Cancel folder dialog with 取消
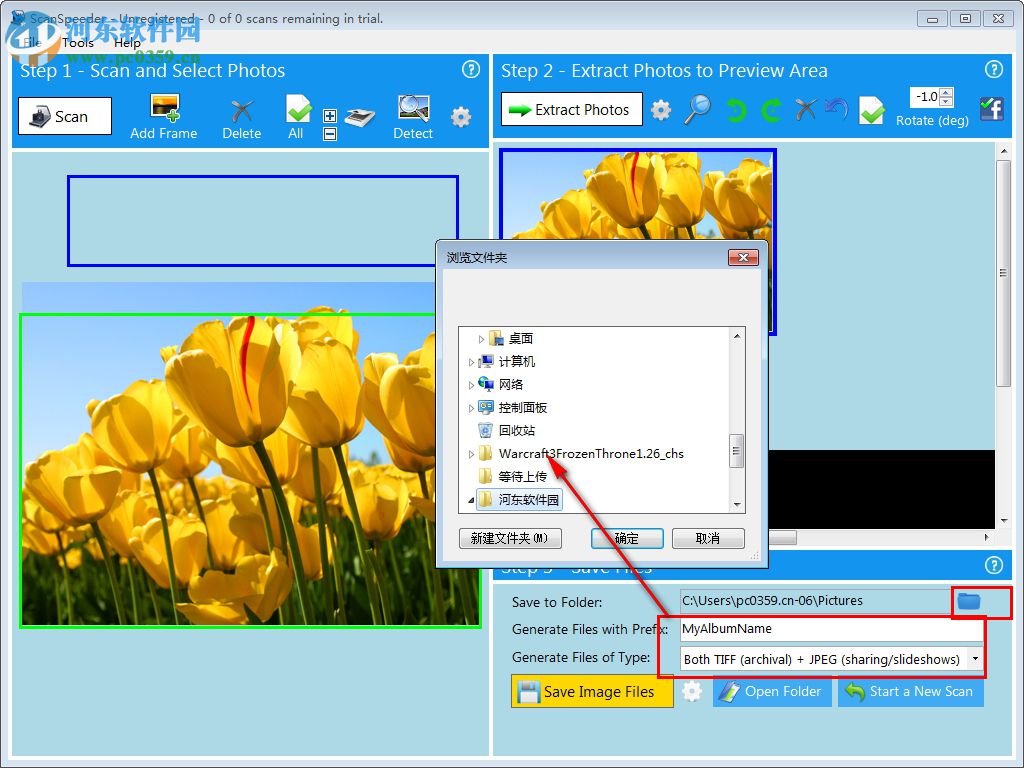 click(708, 538)
